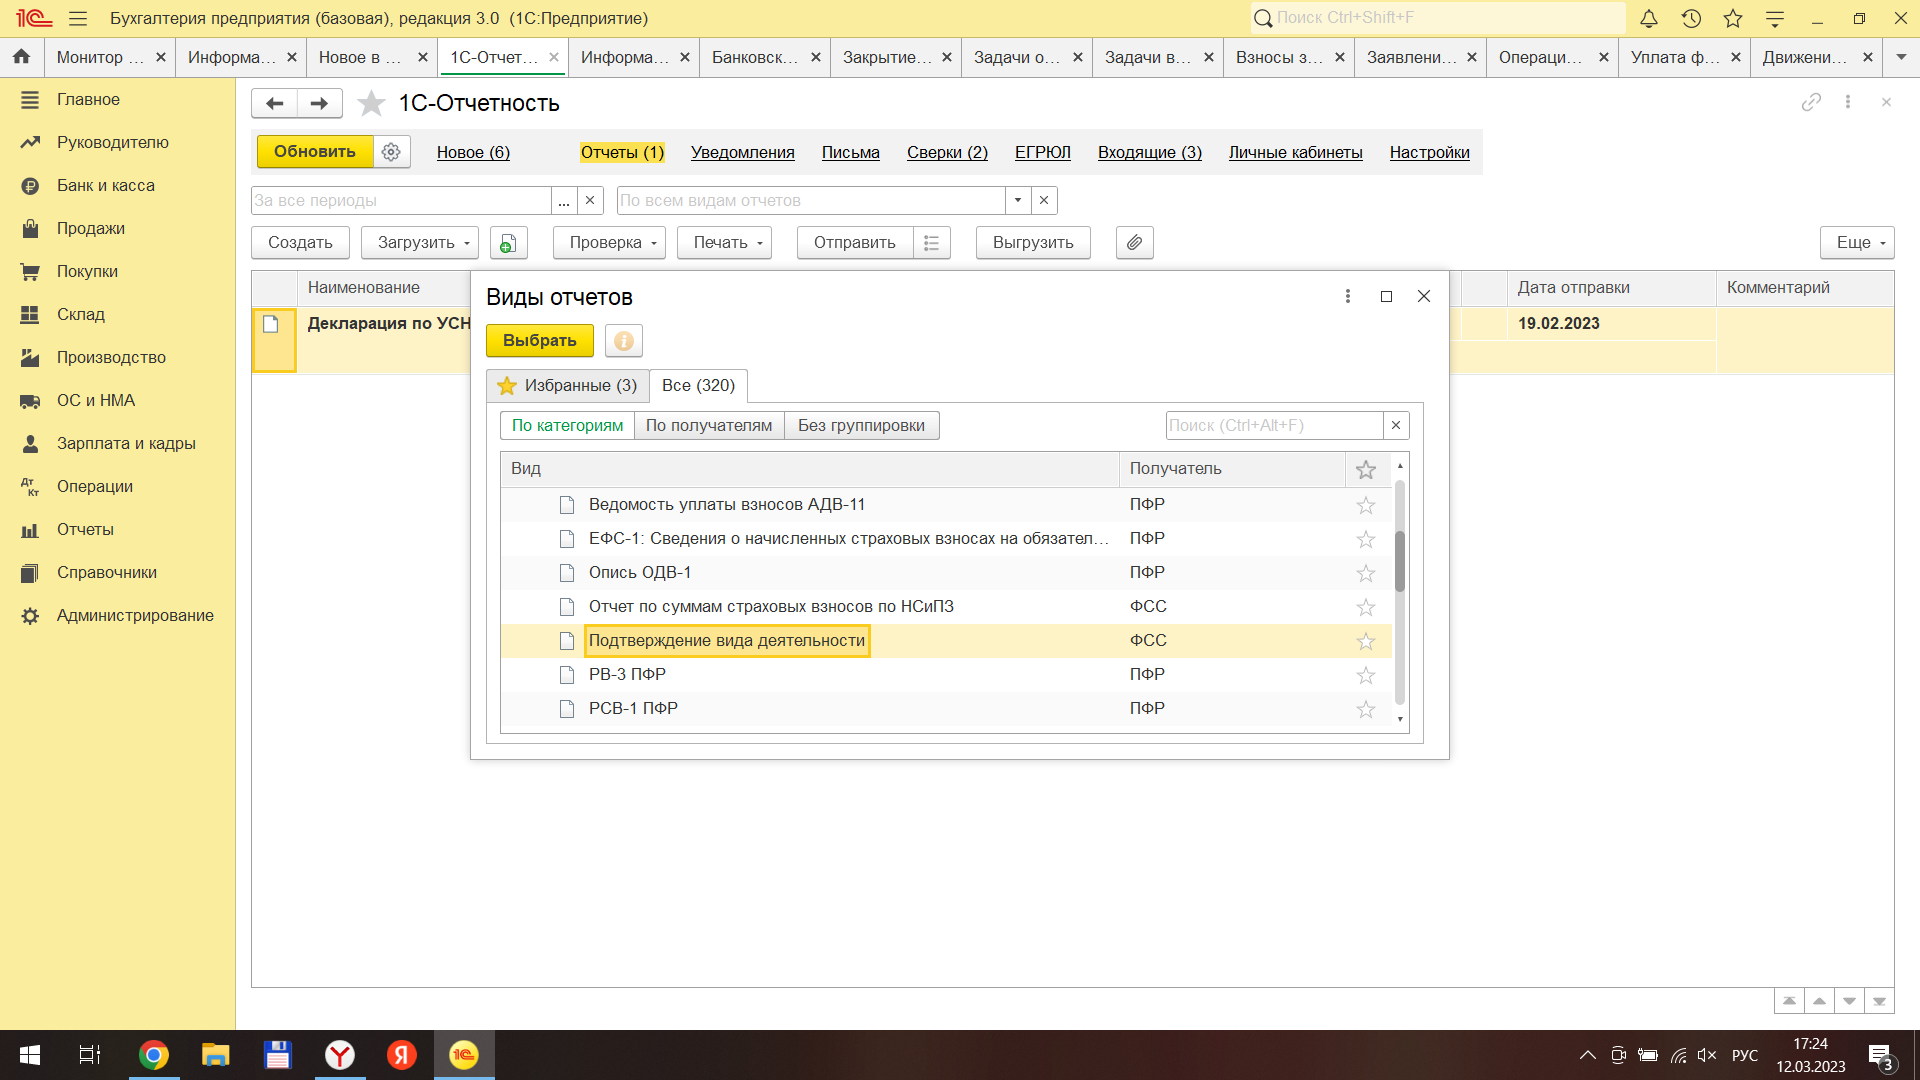Open the history clock icon
This screenshot has width=1920, height=1080.
[x=1691, y=18]
